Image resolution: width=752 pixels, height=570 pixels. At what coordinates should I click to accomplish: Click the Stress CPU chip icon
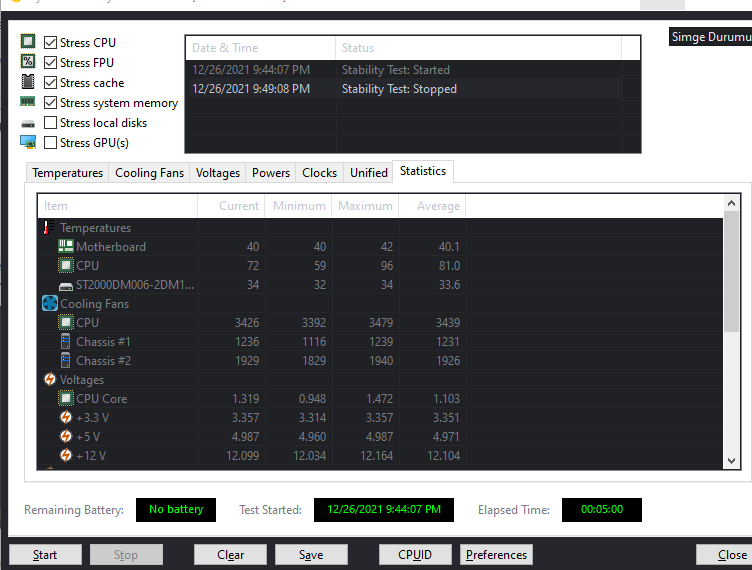pos(28,42)
